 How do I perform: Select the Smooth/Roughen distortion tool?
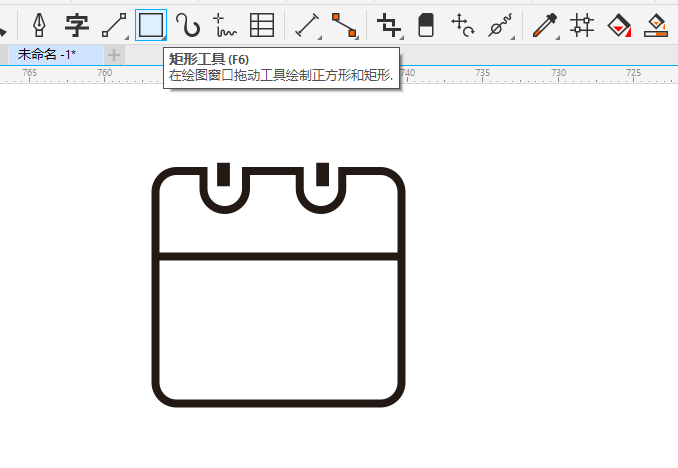[500, 25]
